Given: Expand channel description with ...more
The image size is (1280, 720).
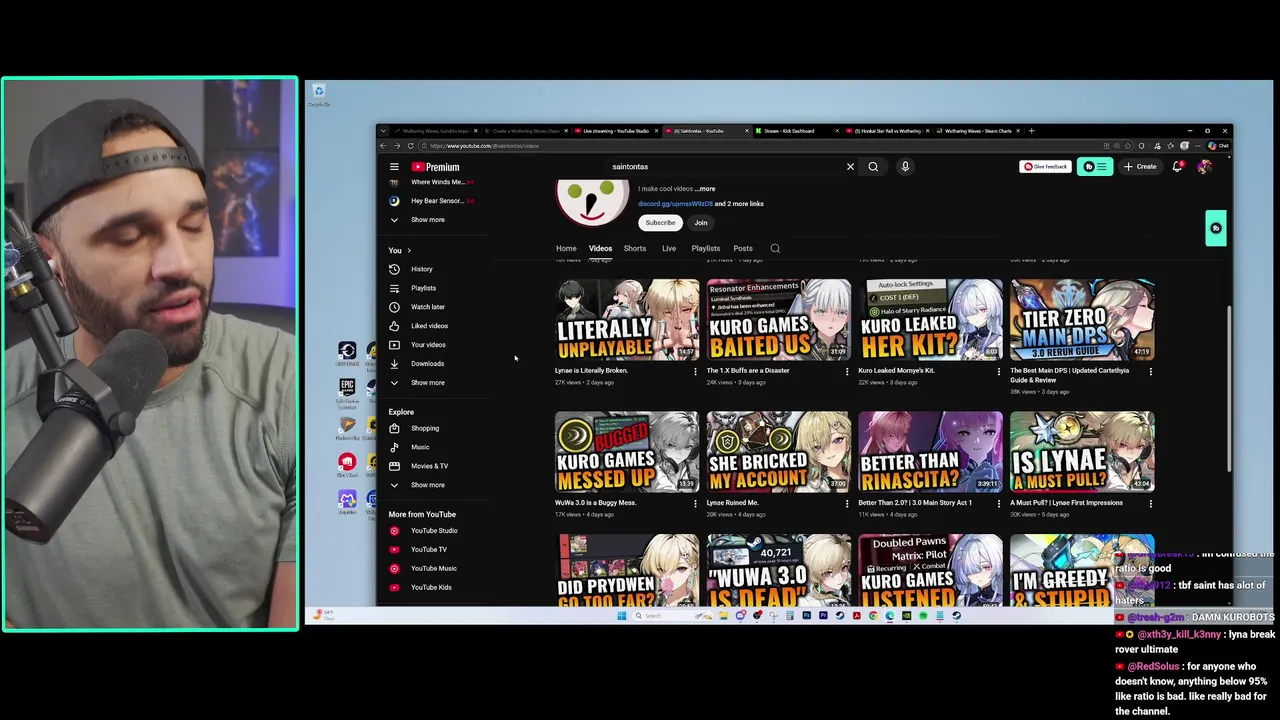Looking at the screenshot, I should (706, 189).
